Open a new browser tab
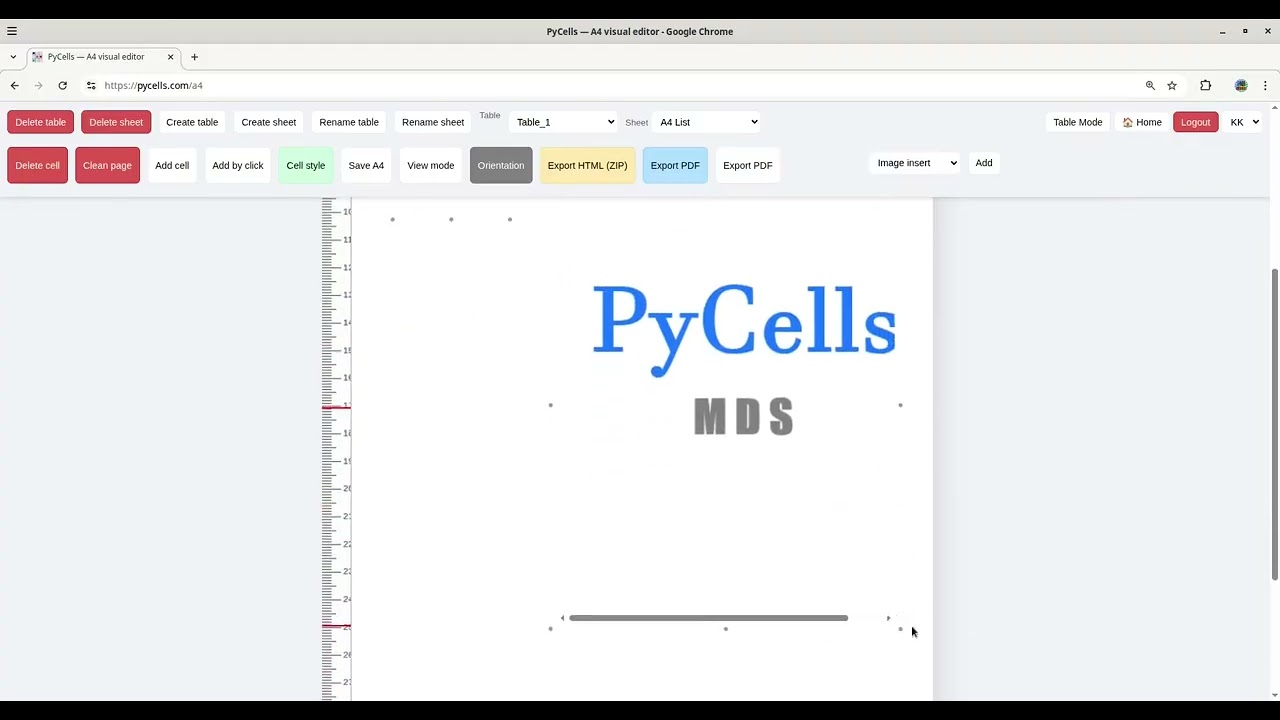This screenshot has width=1280, height=720. coord(194,57)
